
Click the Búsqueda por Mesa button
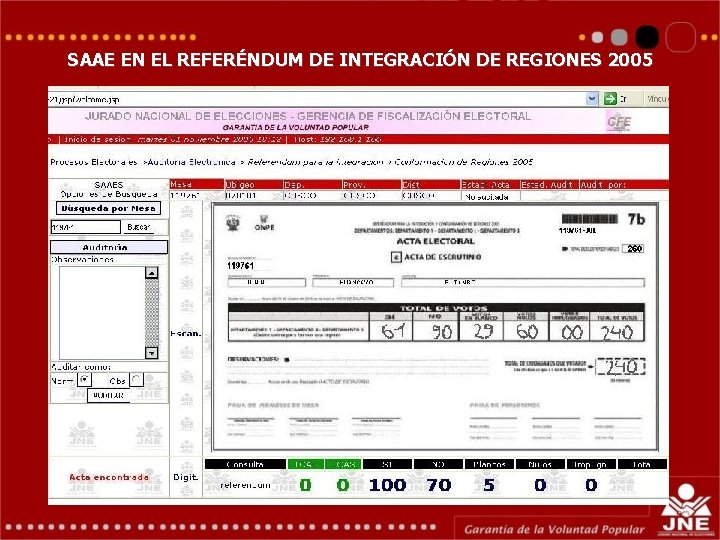point(108,208)
